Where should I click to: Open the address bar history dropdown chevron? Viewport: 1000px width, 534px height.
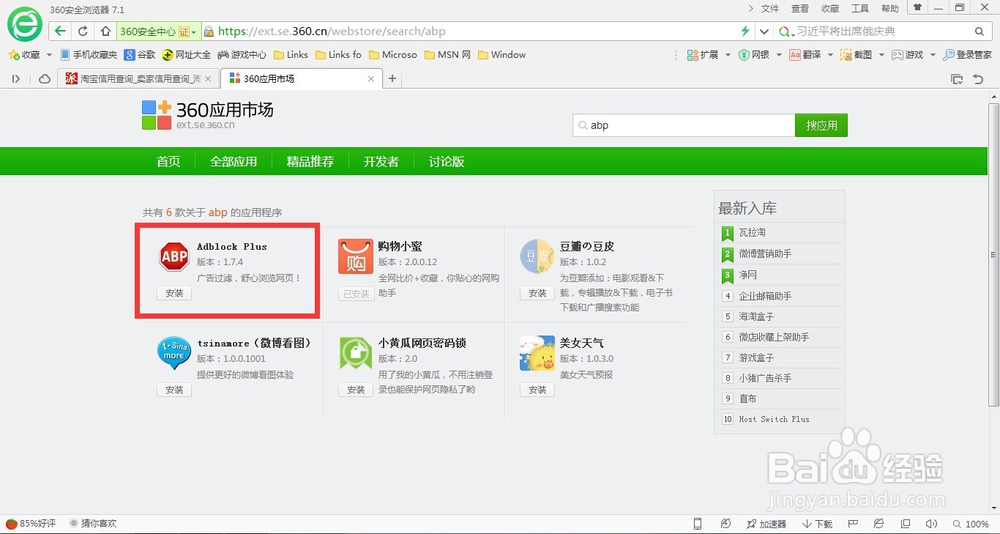point(764,31)
